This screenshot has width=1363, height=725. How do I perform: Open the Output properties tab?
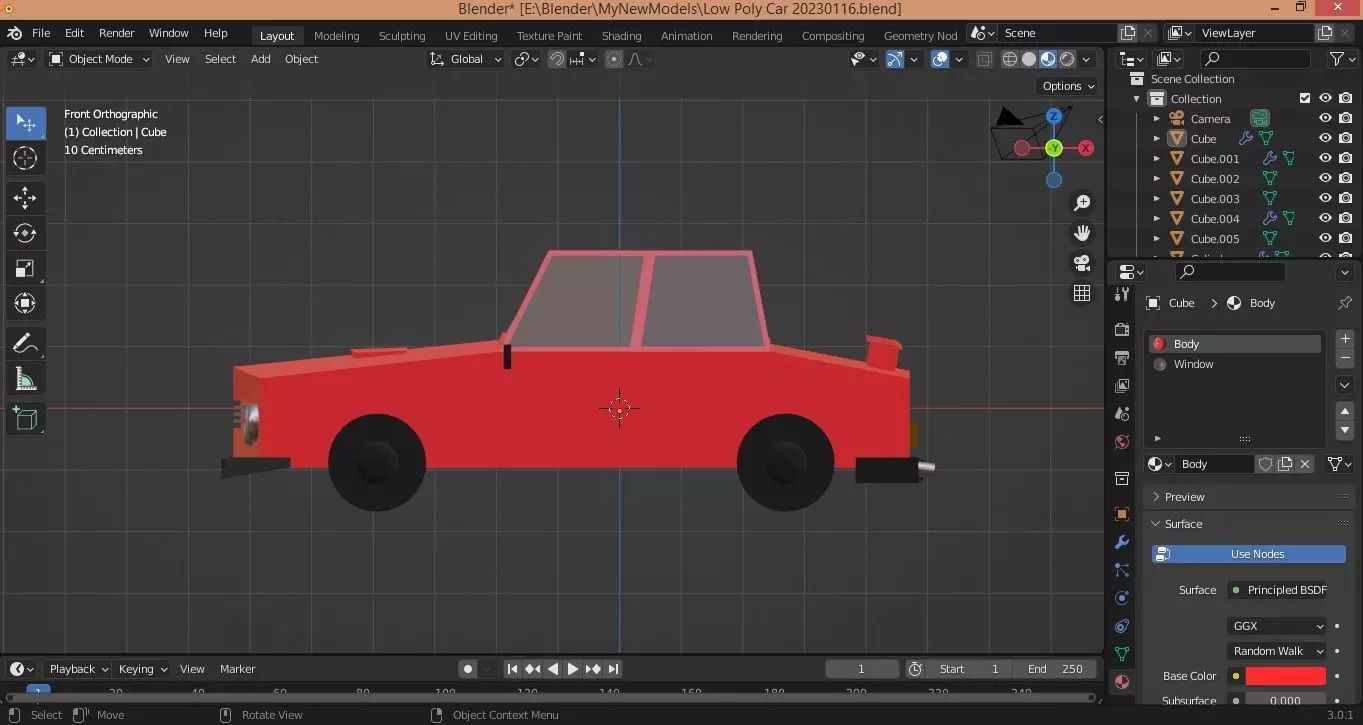[1122, 358]
